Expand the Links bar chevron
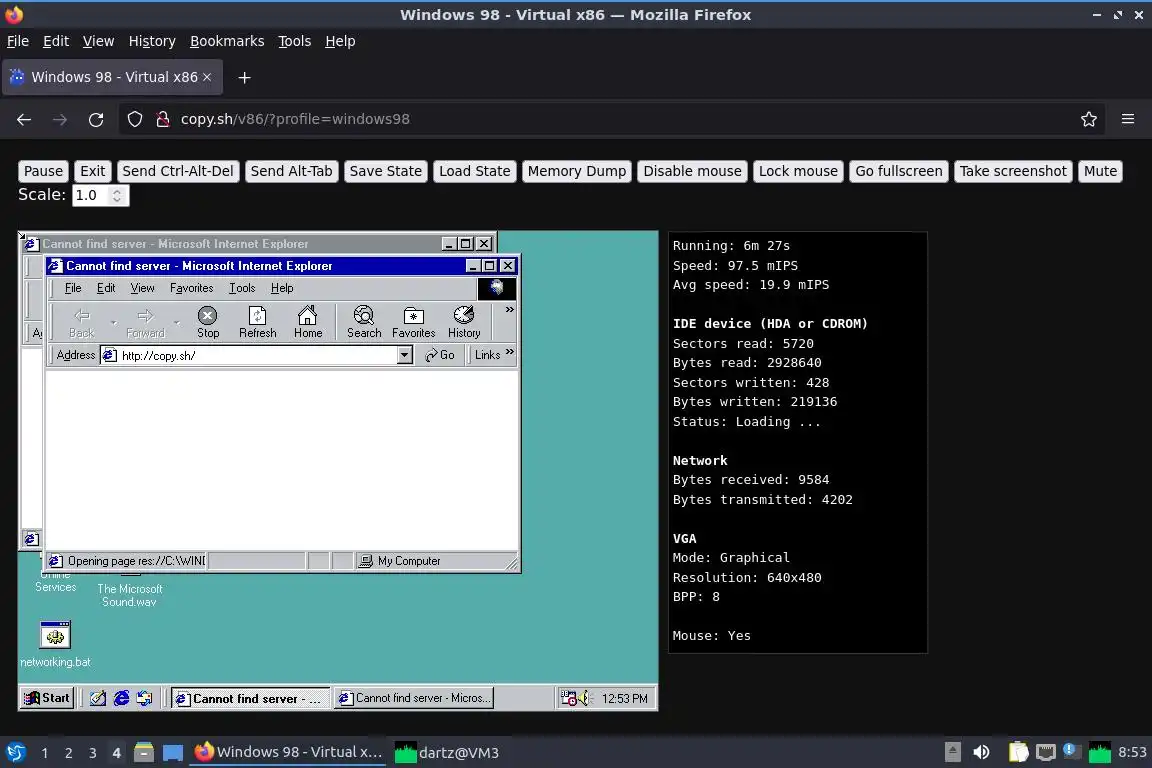1152x768 pixels. click(x=510, y=353)
